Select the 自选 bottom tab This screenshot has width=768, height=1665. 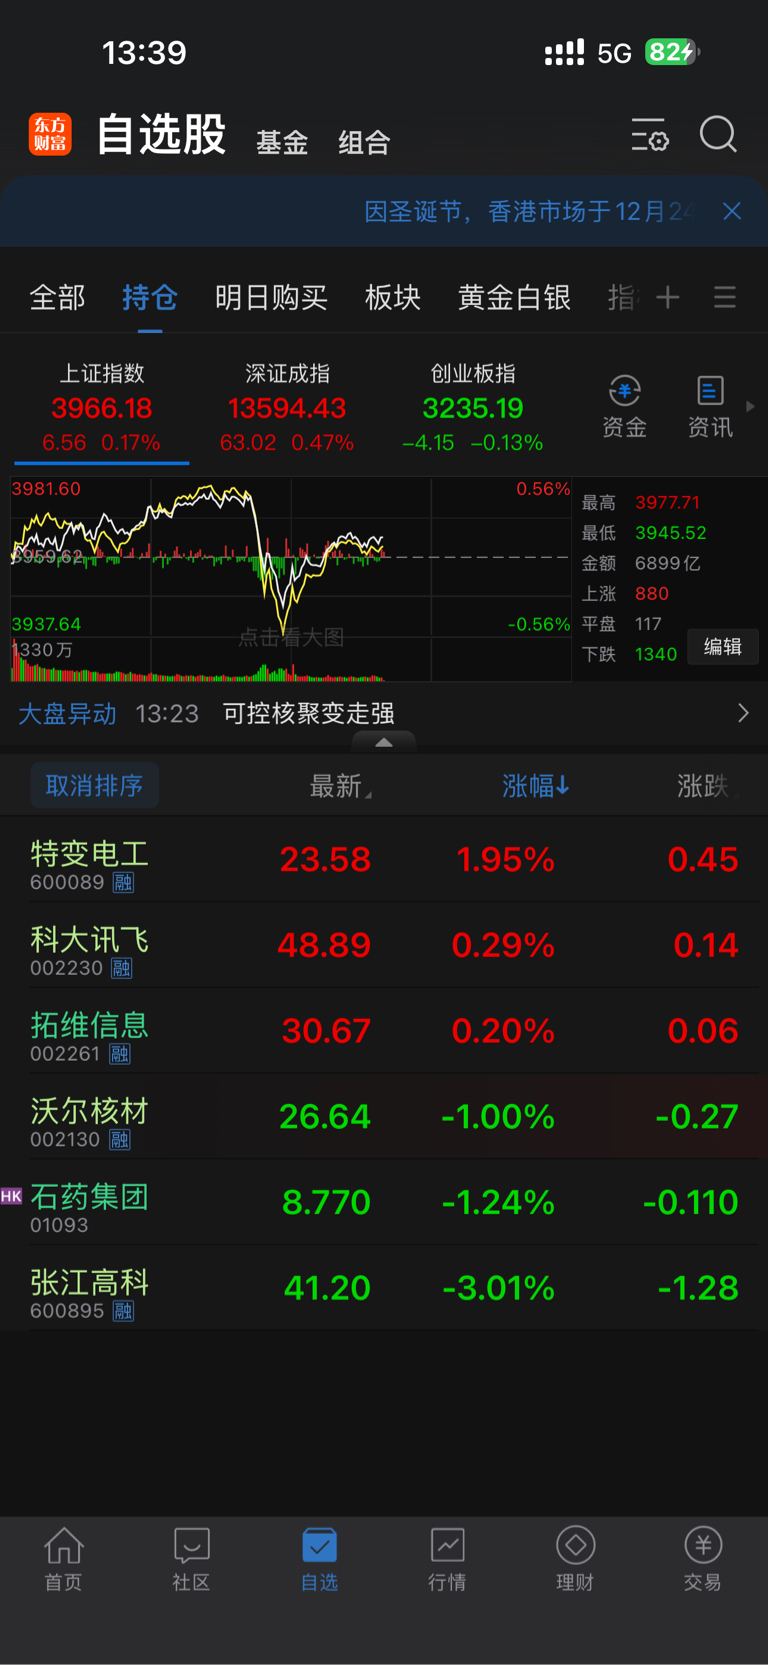click(x=319, y=1559)
